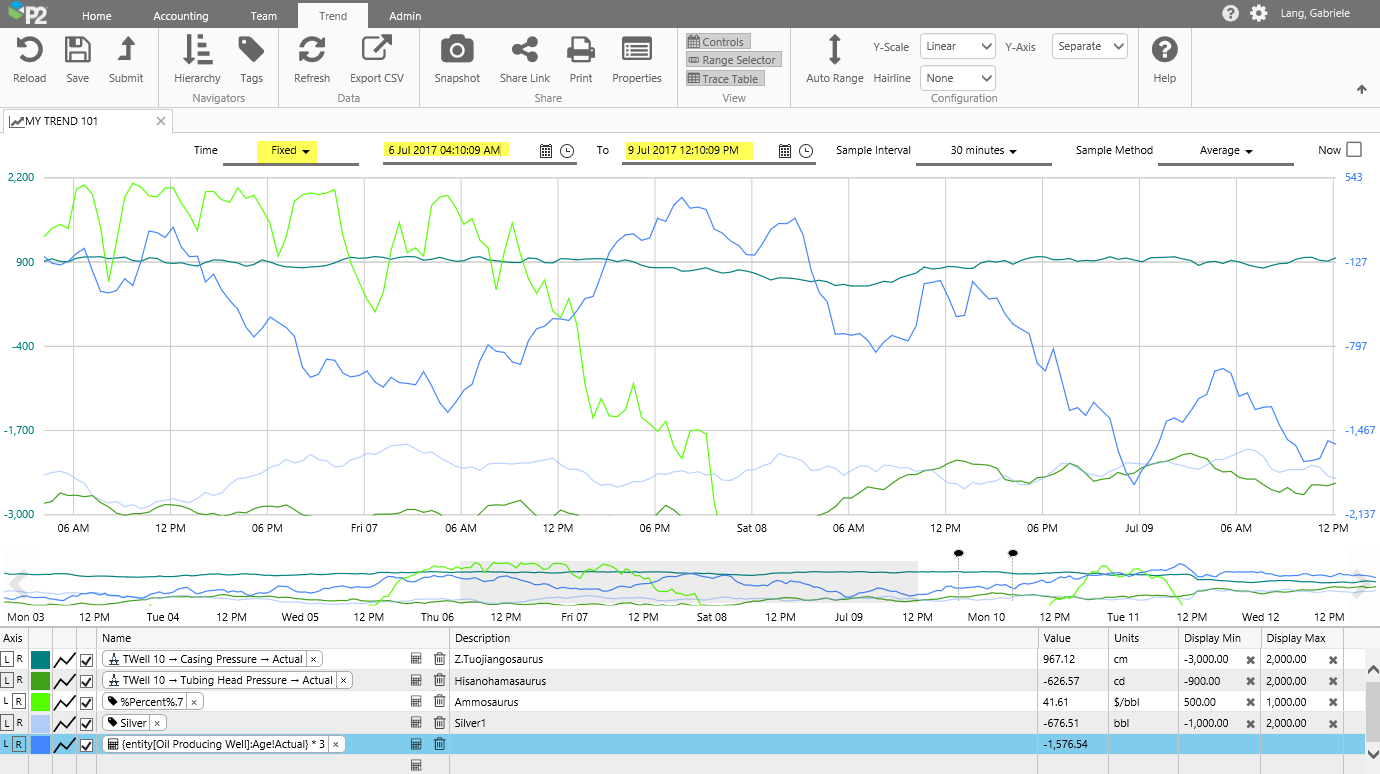Open the Y-Scale Linear dropdown
The image size is (1380, 774).
957,46
